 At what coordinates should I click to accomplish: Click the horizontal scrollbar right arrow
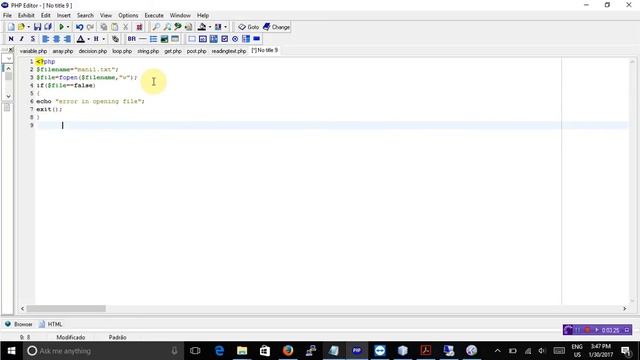tap(624, 309)
